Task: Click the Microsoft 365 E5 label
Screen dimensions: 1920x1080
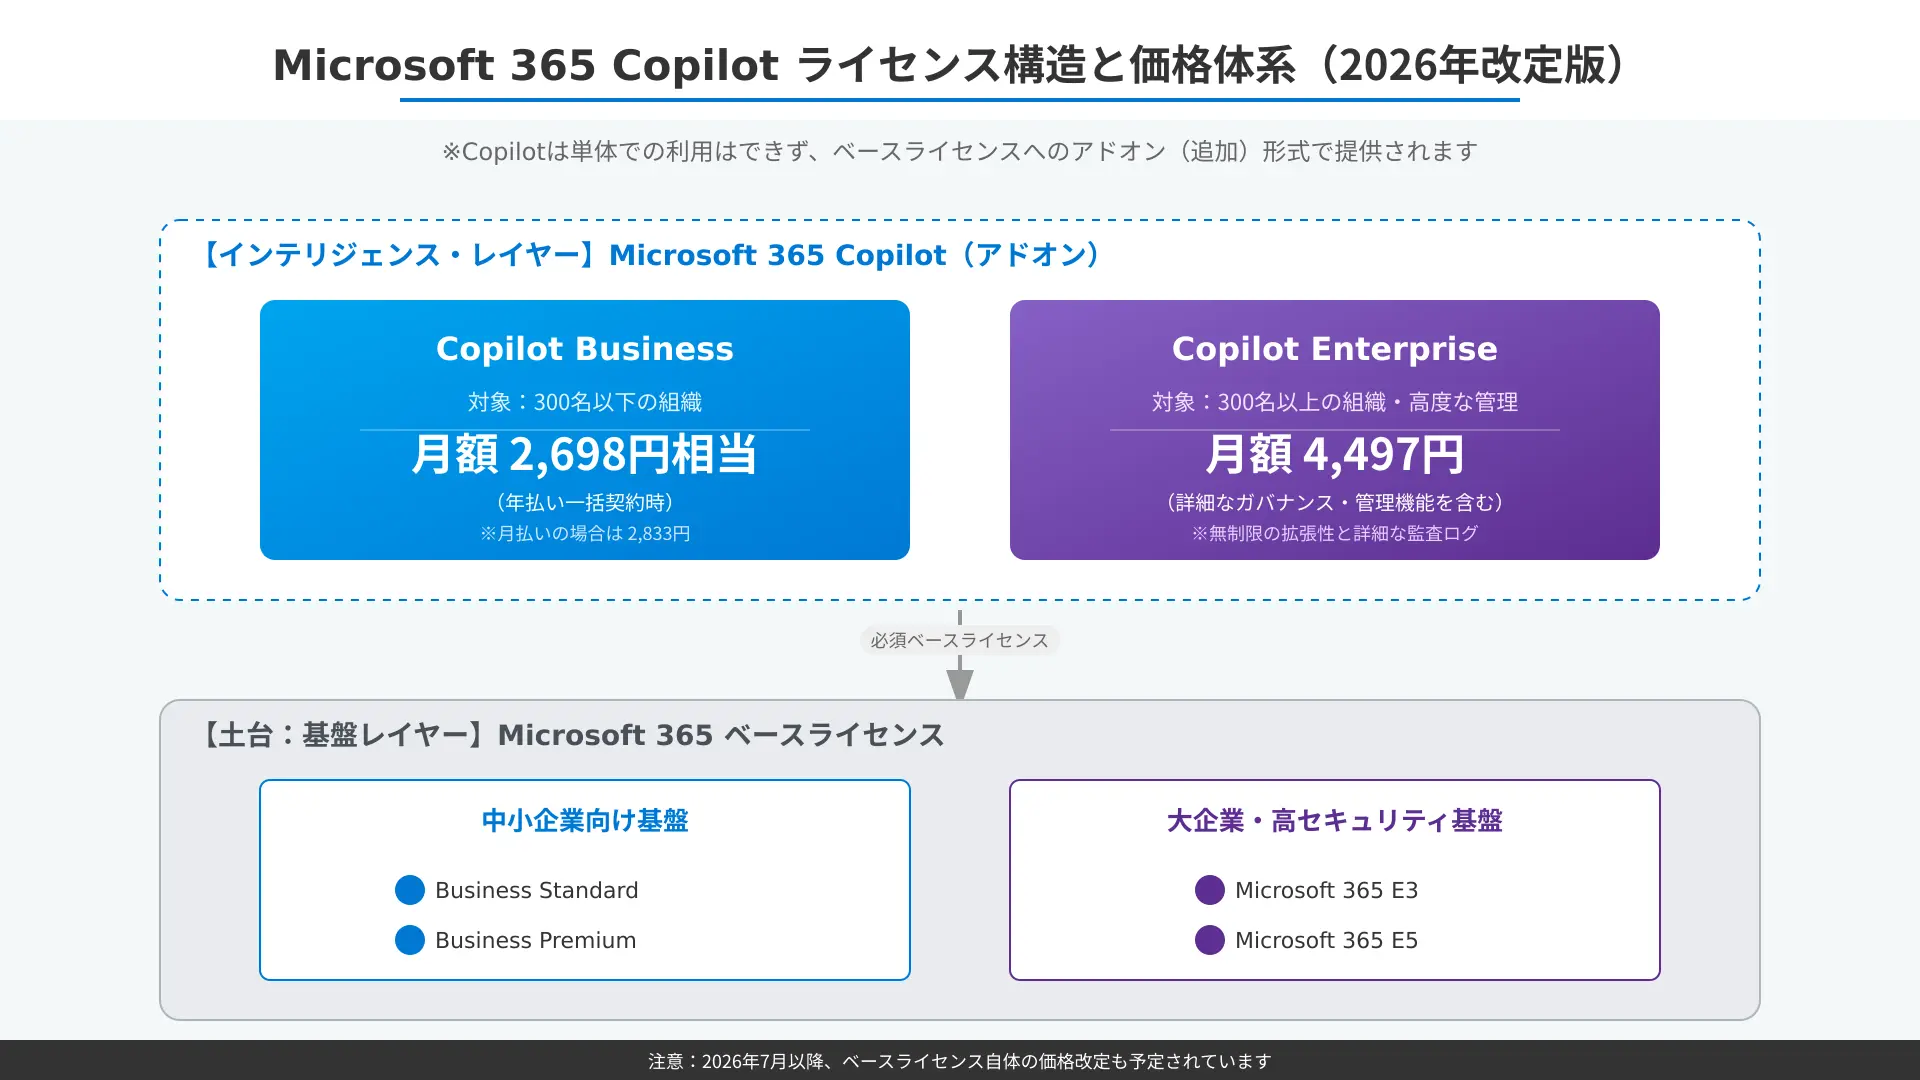Action: (1327, 940)
